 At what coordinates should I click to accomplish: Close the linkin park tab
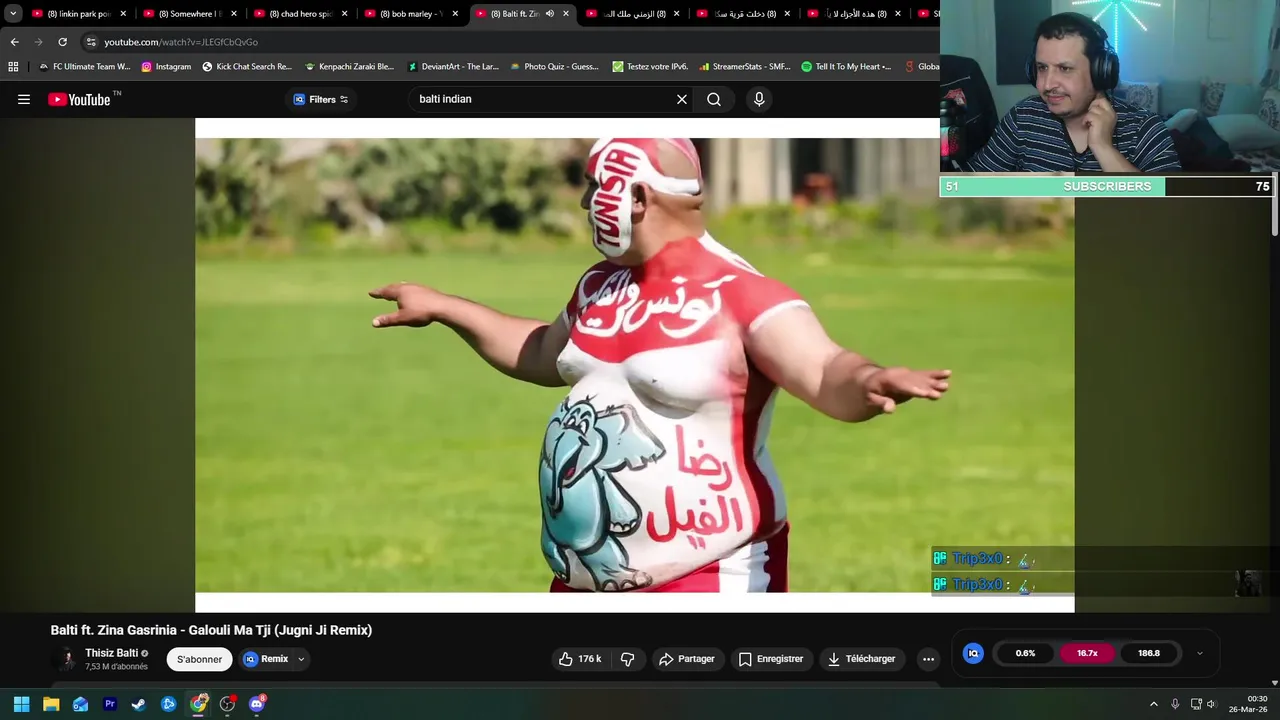point(123,14)
